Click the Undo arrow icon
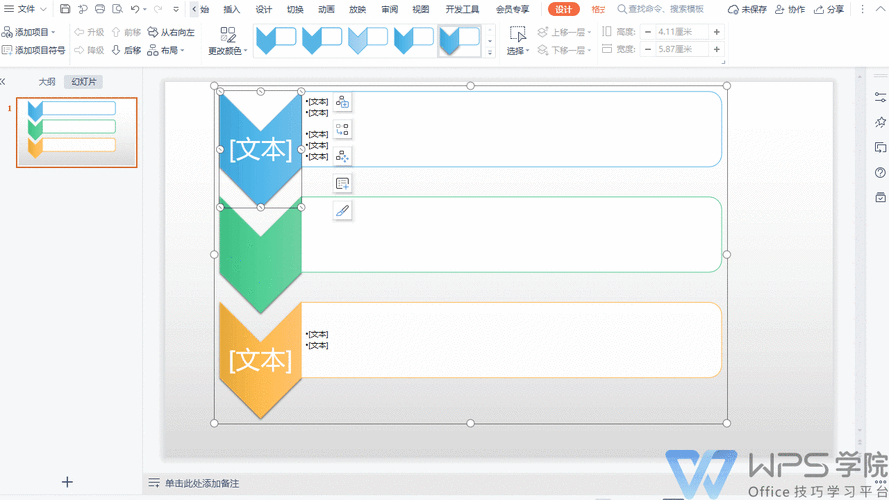 135,9
